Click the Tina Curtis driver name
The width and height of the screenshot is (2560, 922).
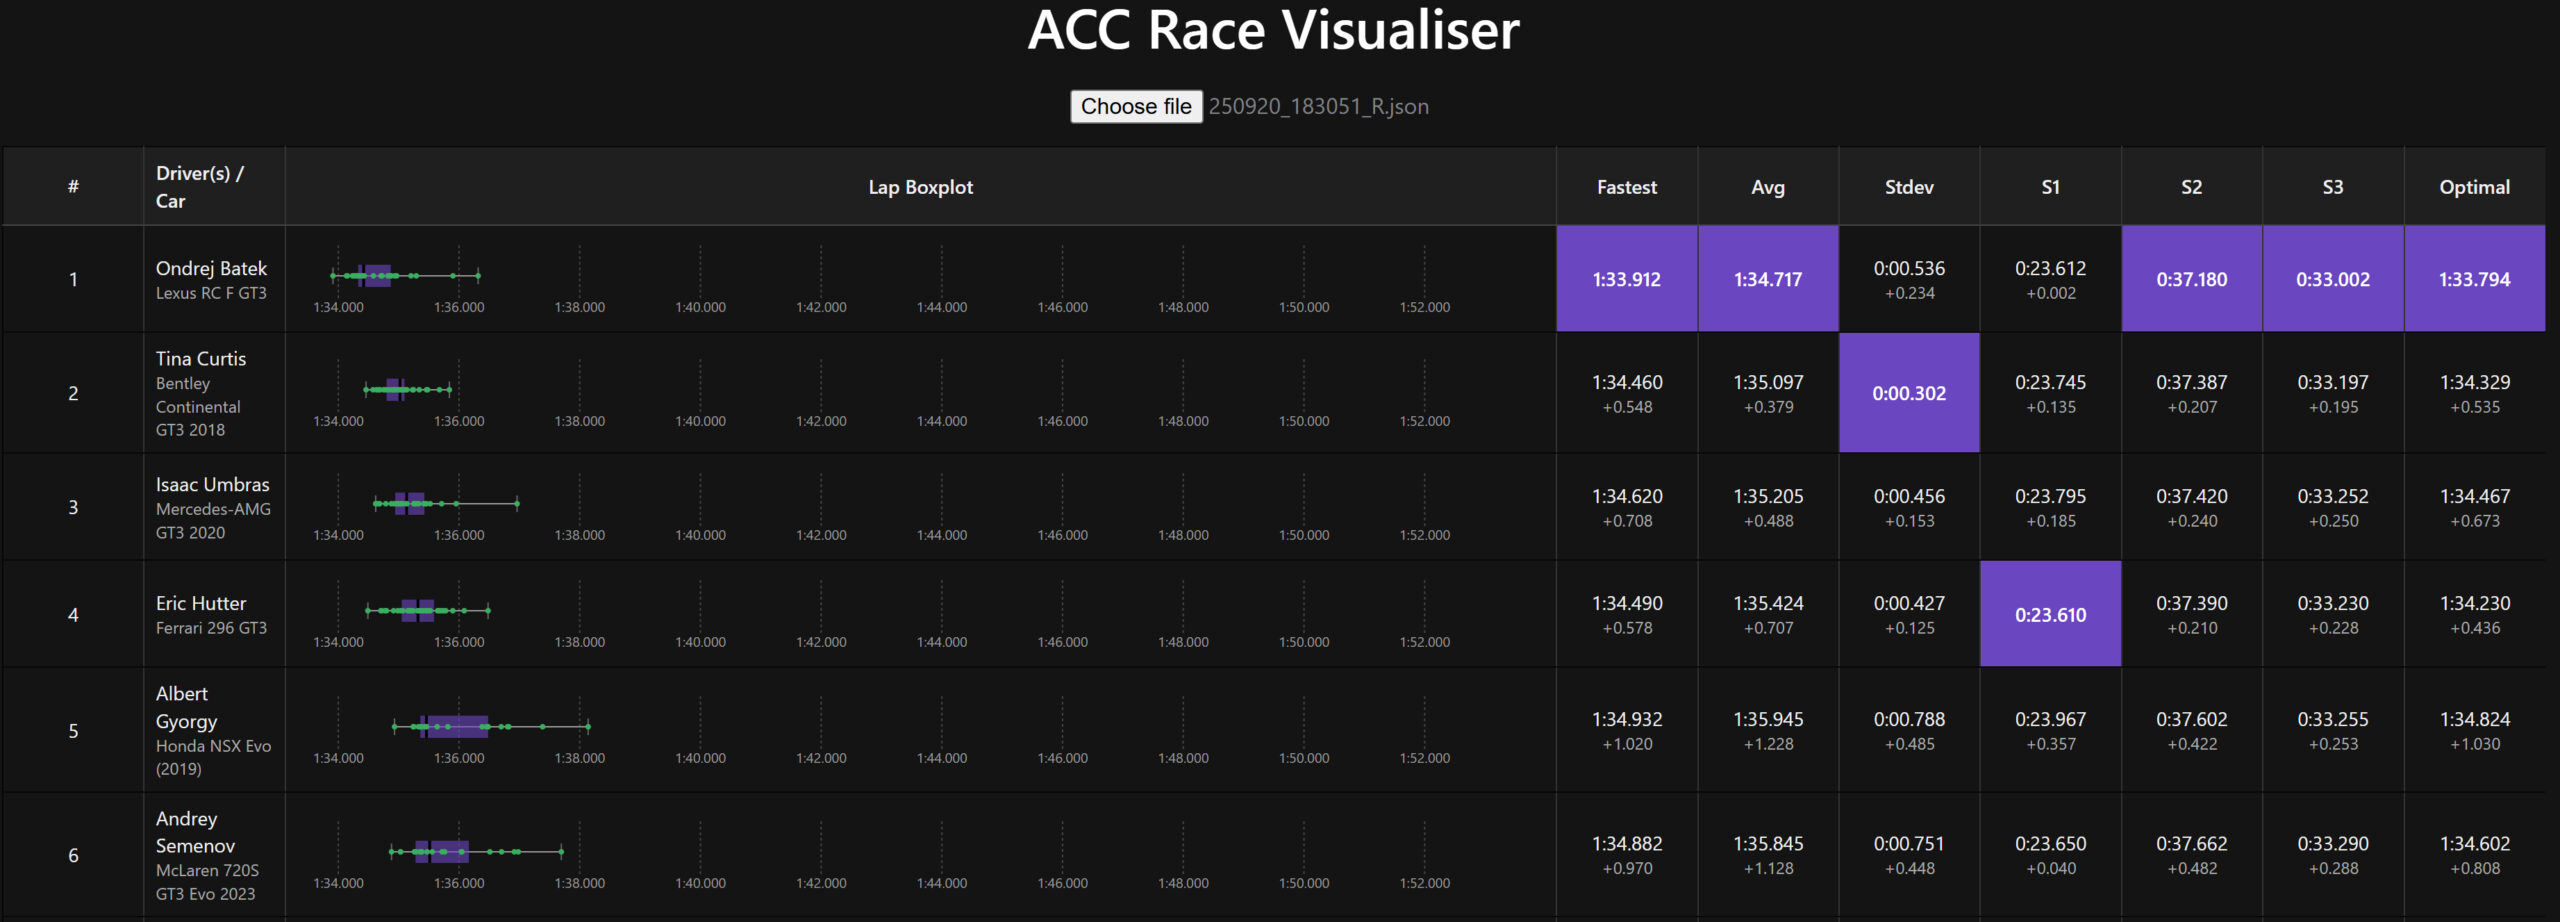[200, 359]
